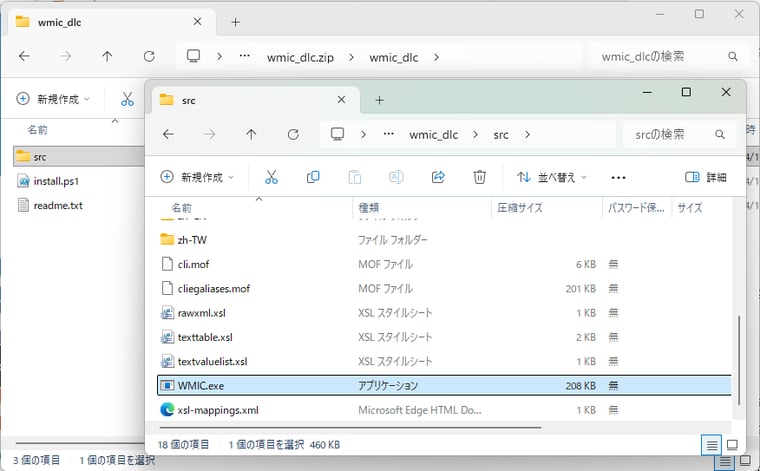Click the paste icon in src toolbar
This screenshot has height=471, width=760.
355,177
